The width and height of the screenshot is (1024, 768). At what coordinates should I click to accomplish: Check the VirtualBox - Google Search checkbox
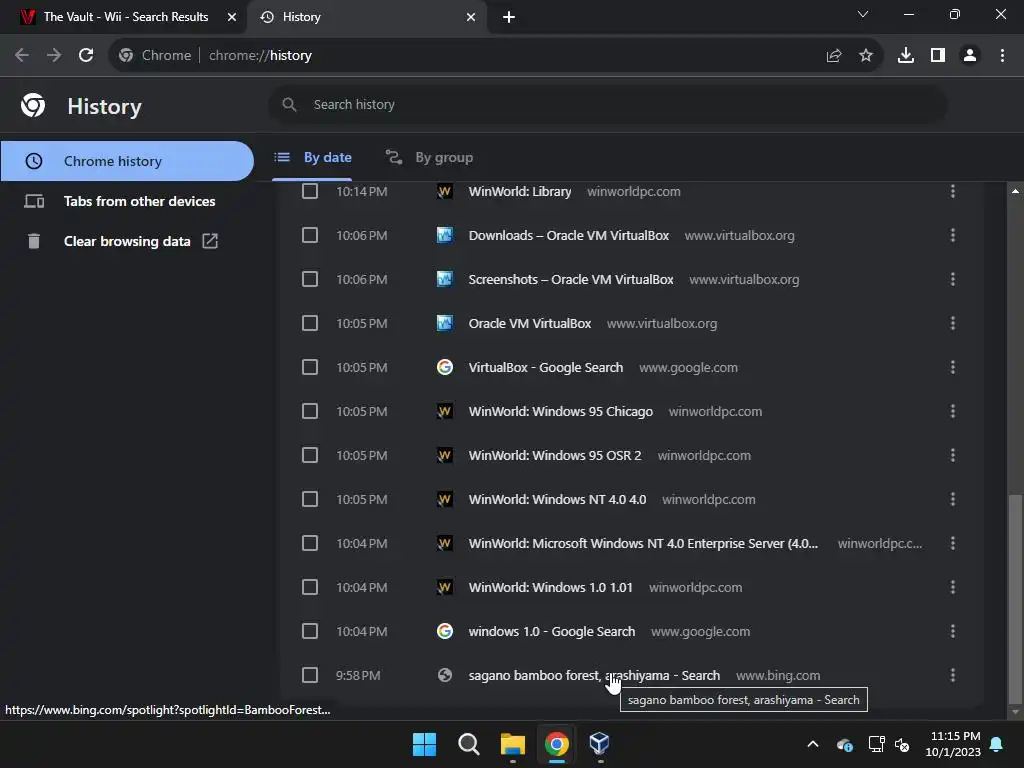pyautogui.click(x=310, y=367)
